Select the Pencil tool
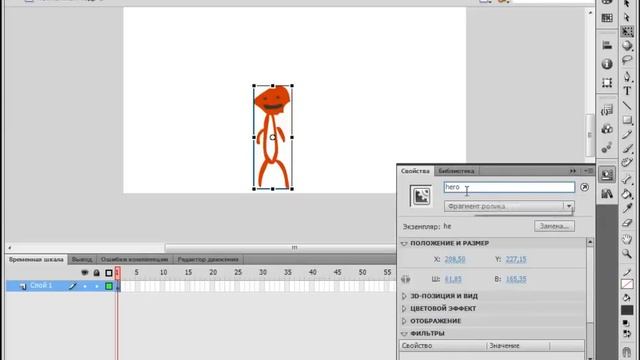Image resolution: width=640 pixels, height=360 pixels. (627, 134)
